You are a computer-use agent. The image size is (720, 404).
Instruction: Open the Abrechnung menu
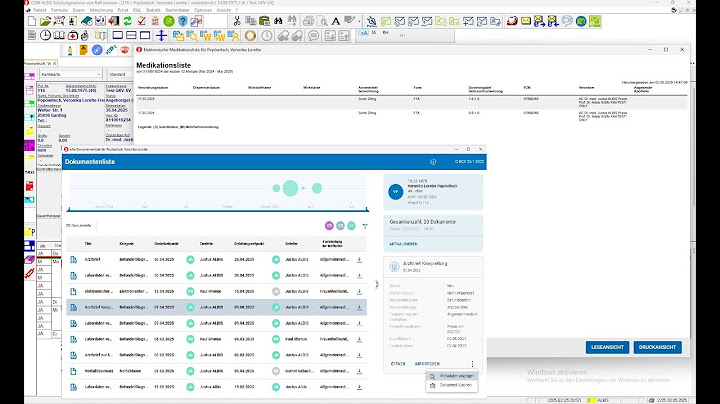(x=101, y=10)
